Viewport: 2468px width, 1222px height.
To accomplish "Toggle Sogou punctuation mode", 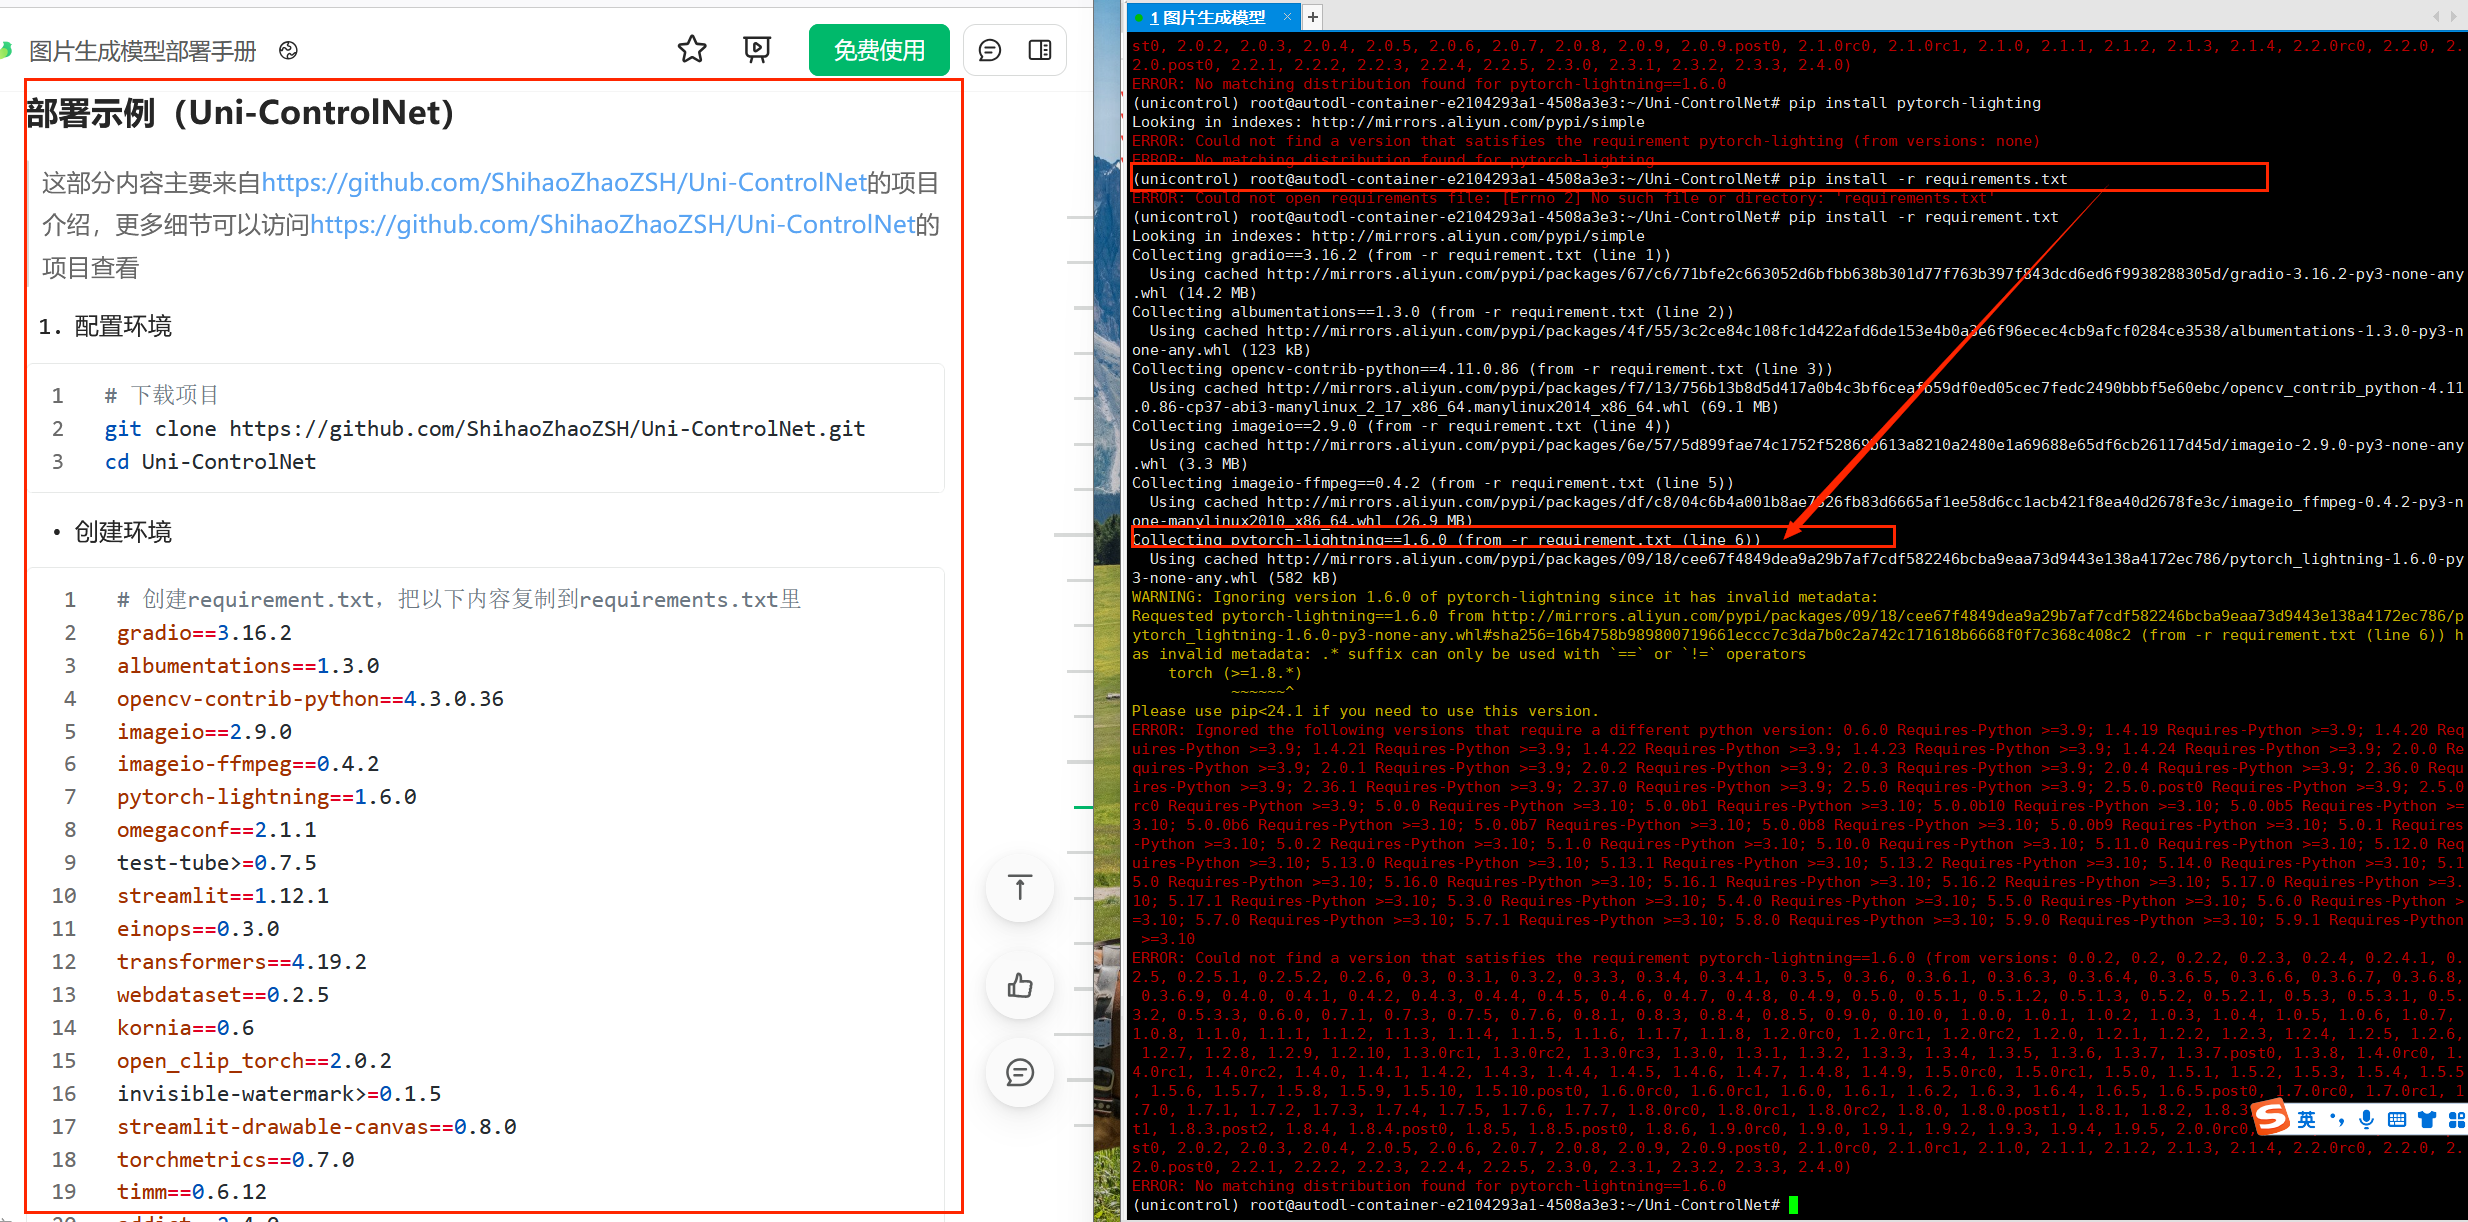I will click(2336, 1120).
